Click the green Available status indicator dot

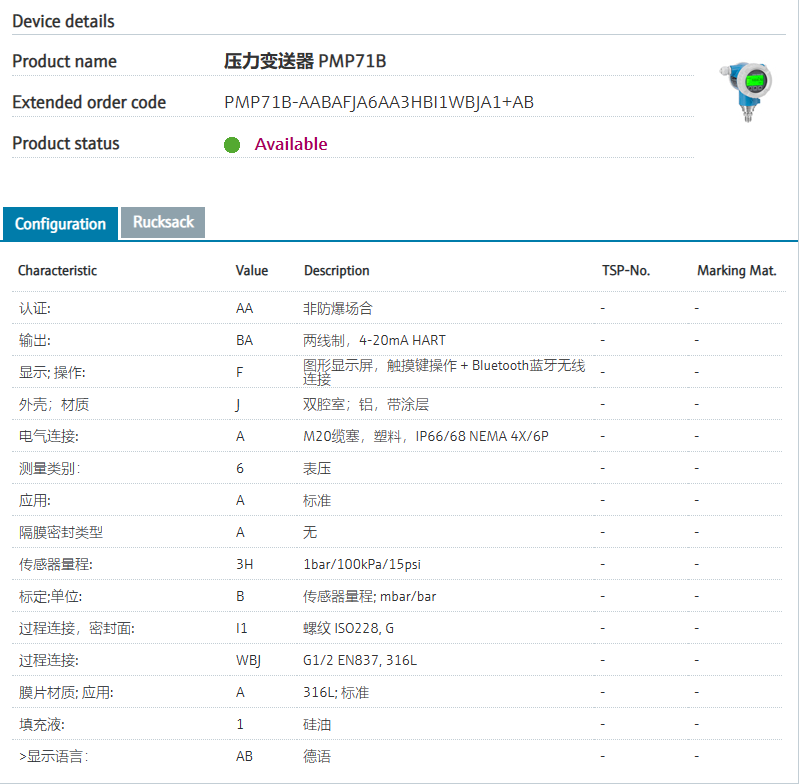click(x=232, y=145)
